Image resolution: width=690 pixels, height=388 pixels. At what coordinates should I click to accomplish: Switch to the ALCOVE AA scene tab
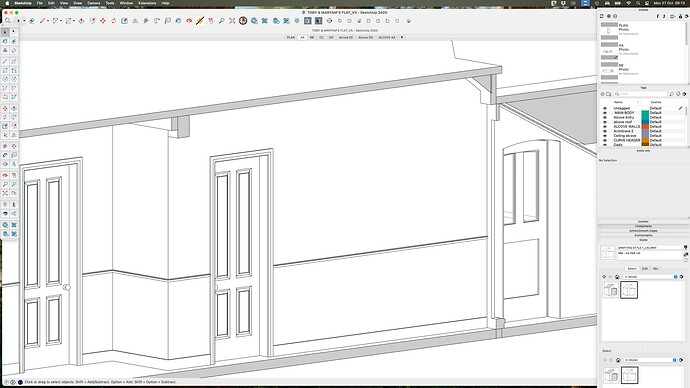tap(387, 37)
